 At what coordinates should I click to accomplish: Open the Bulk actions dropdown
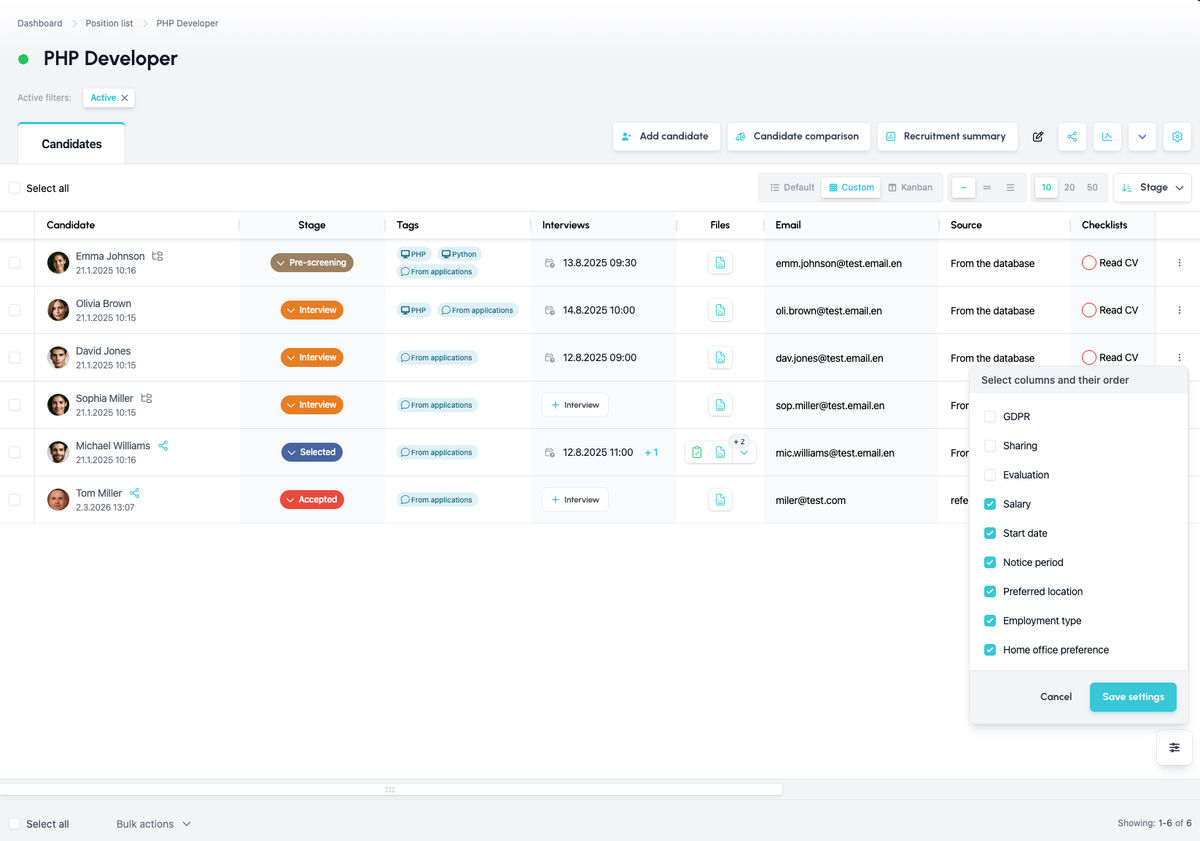tap(153, 824)
